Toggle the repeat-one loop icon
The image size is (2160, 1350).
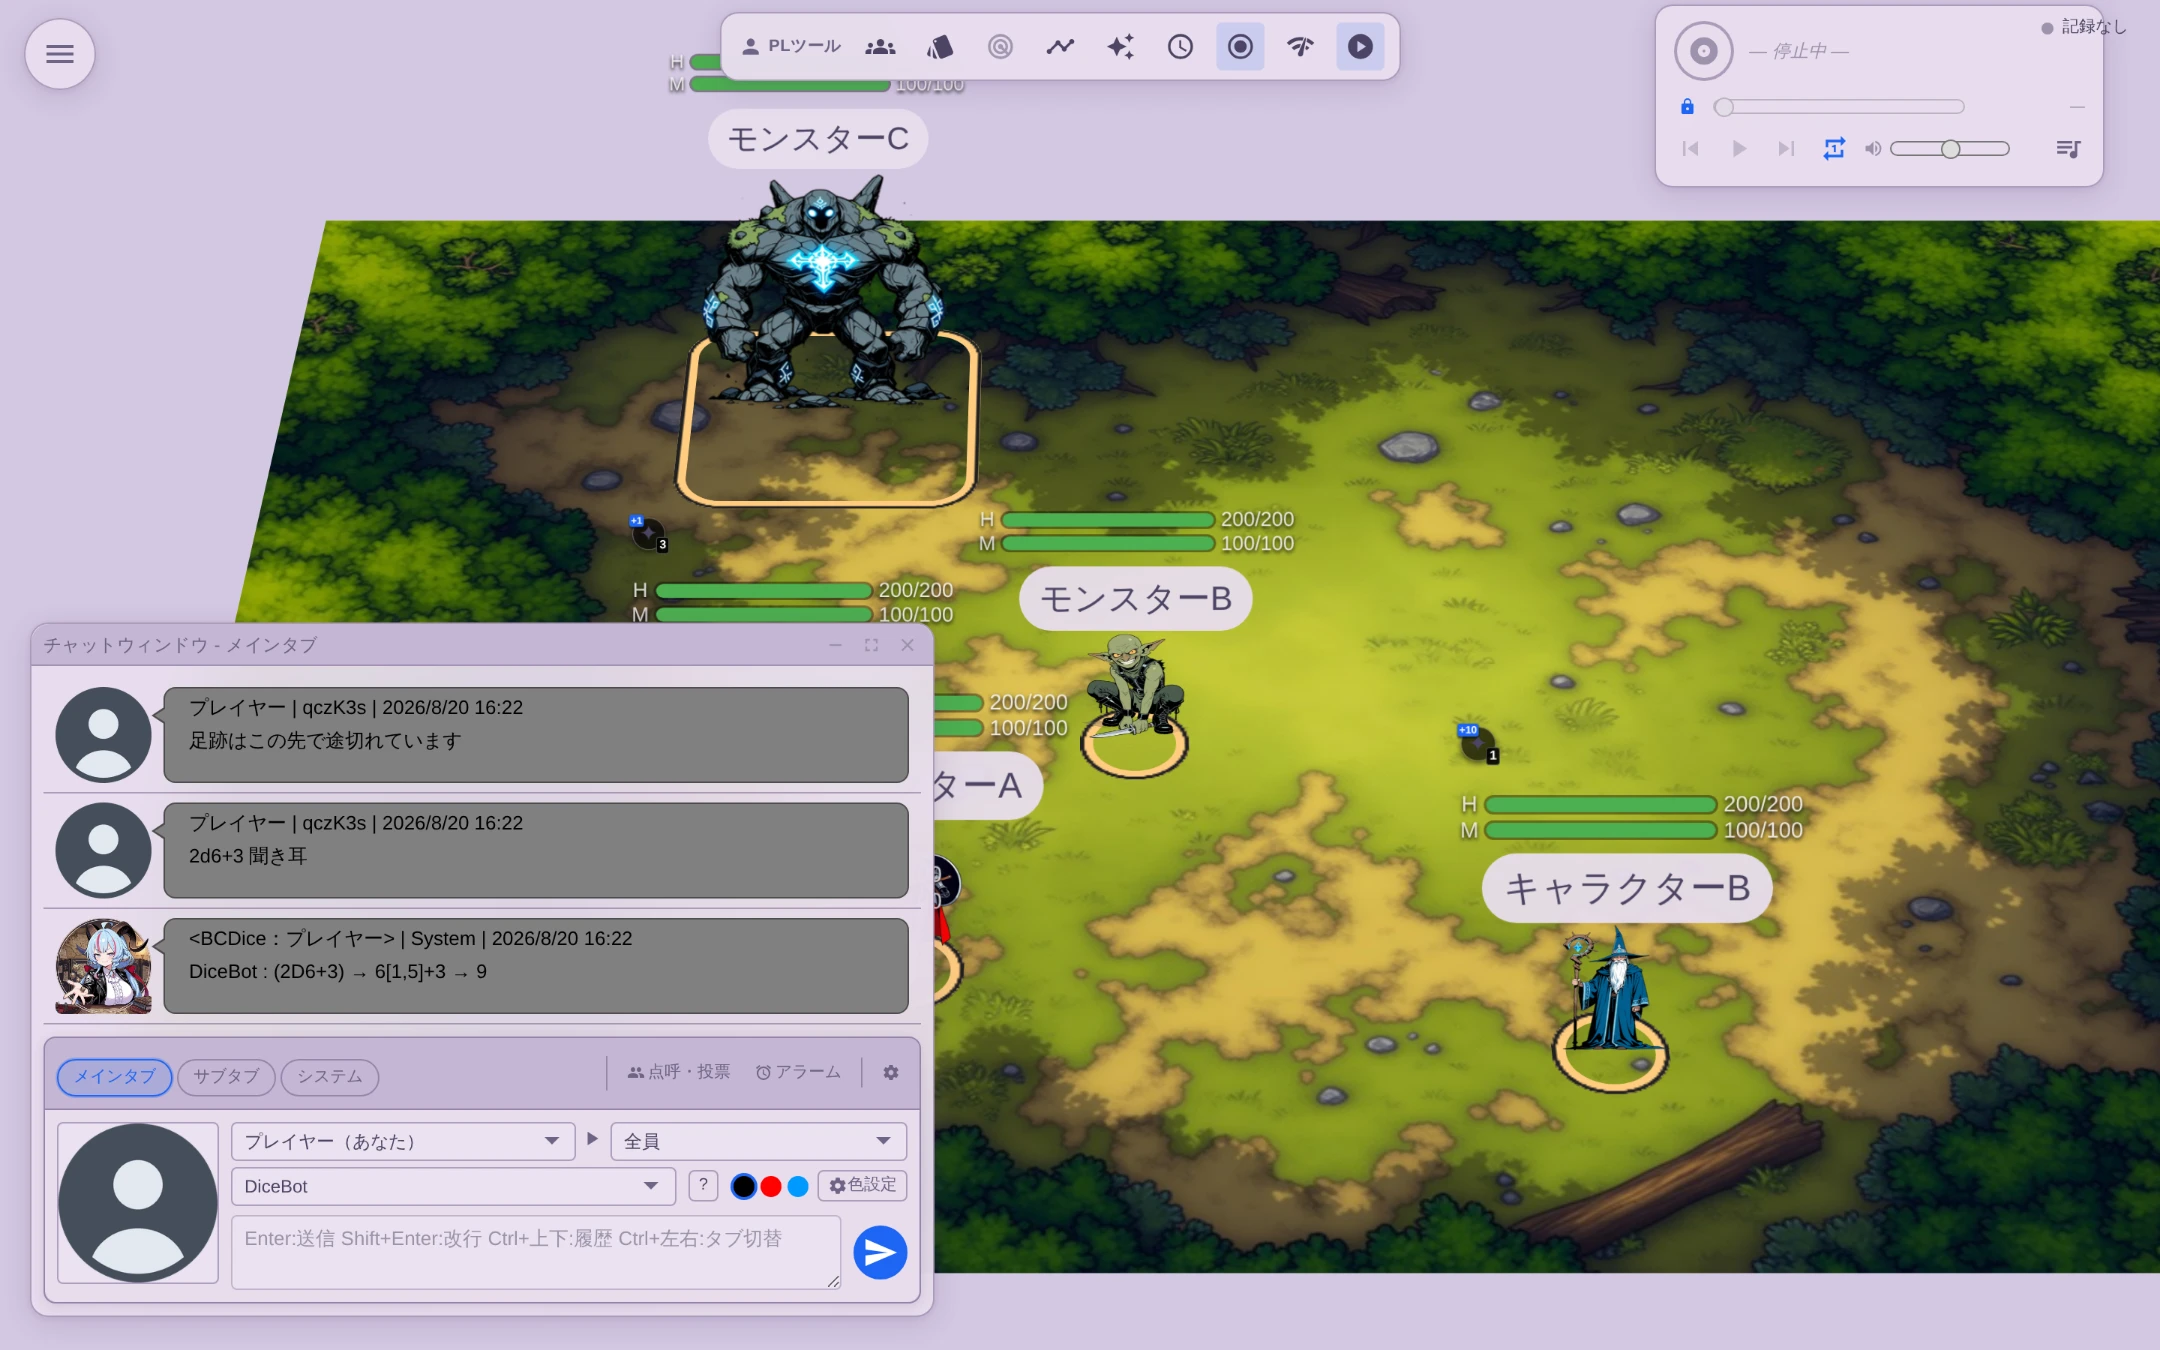[1834, 149]
